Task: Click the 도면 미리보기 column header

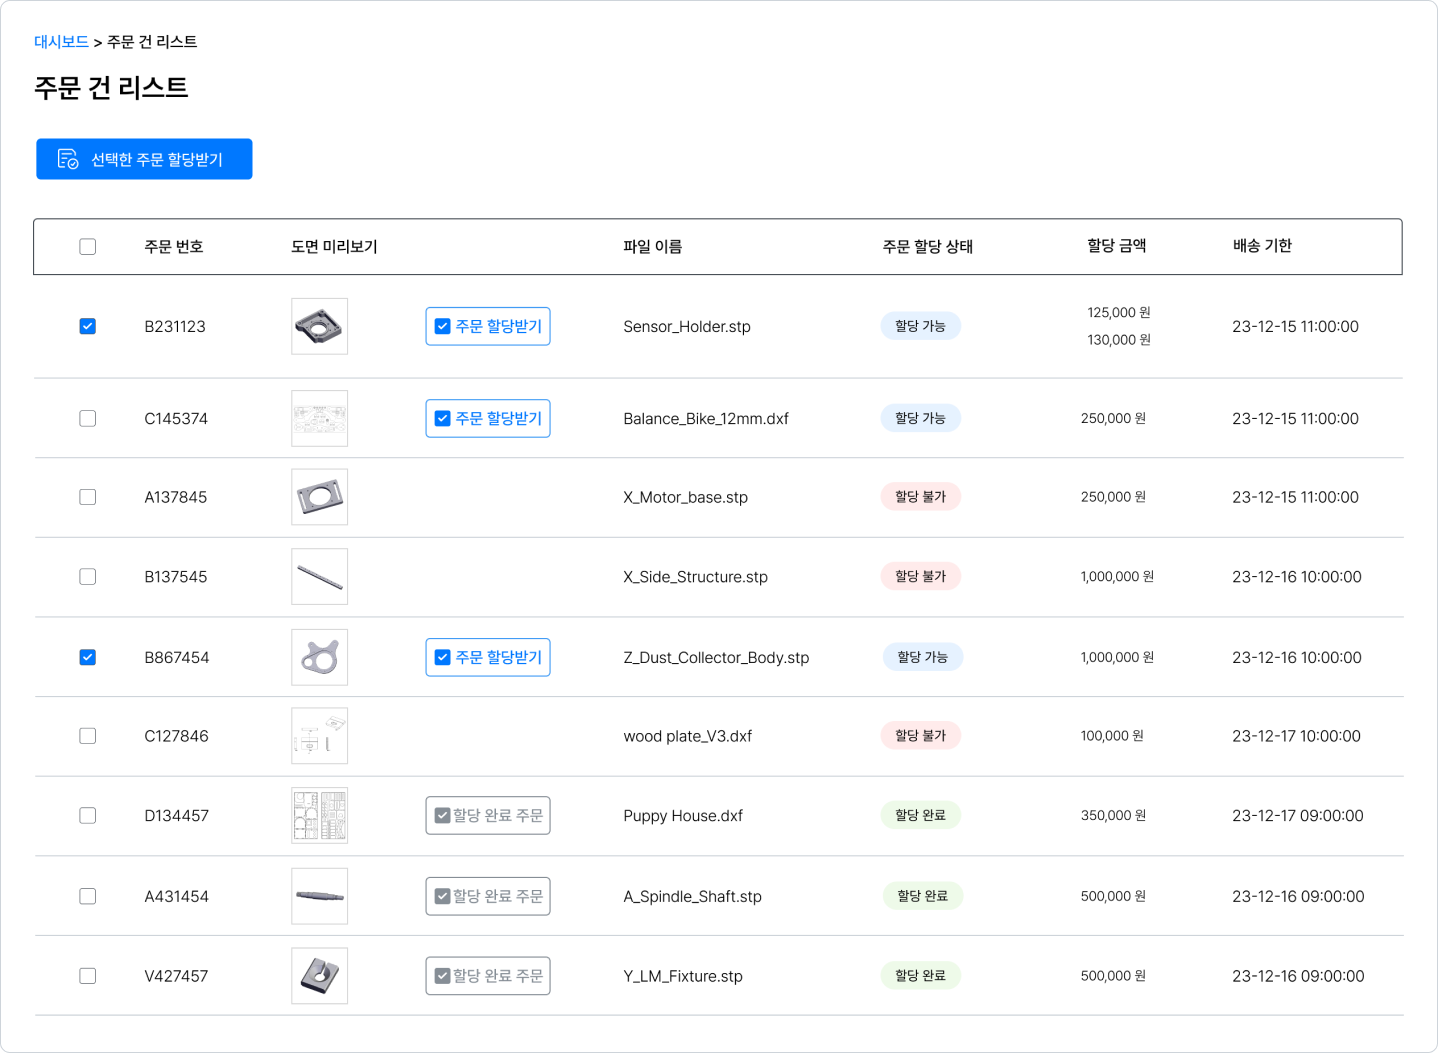Action: (334, 247)
